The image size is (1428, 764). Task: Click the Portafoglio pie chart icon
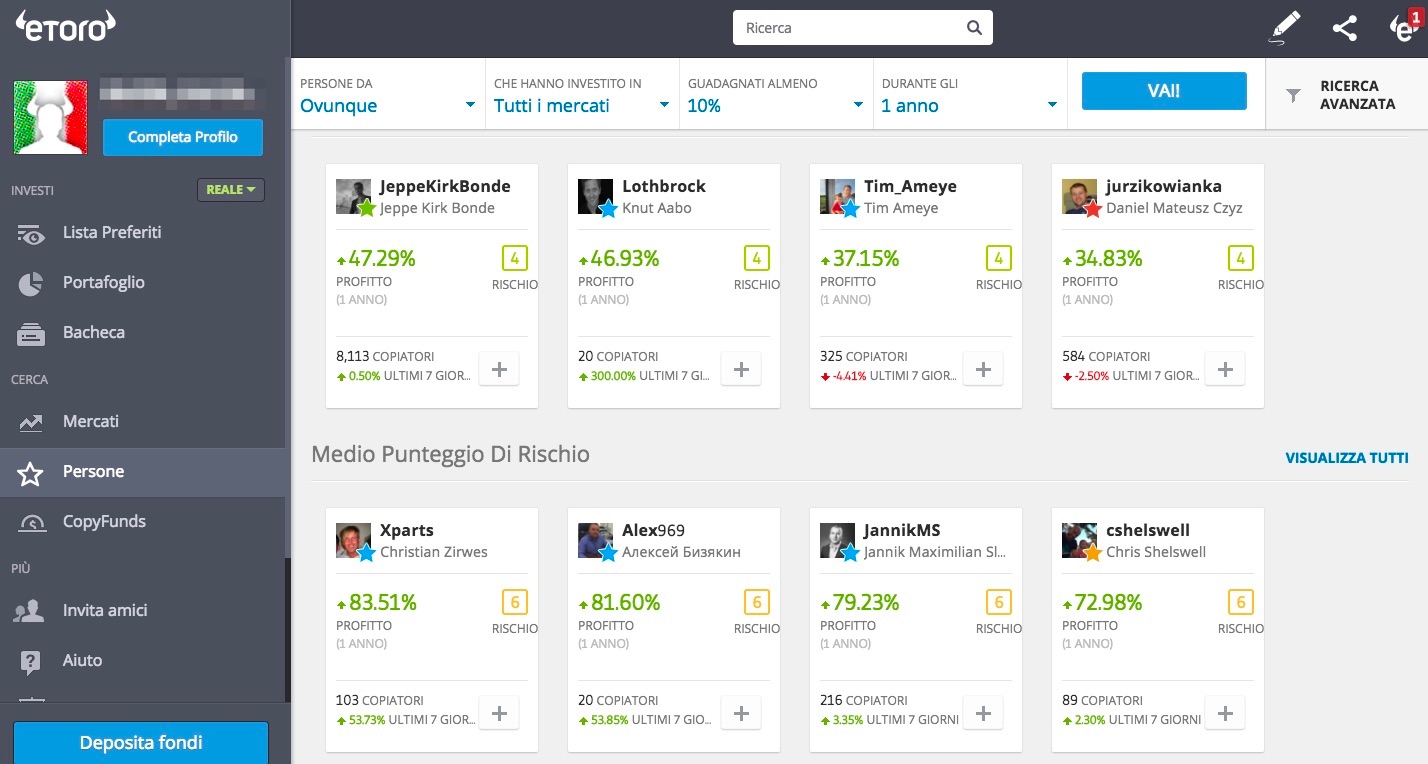click(31, 283)
